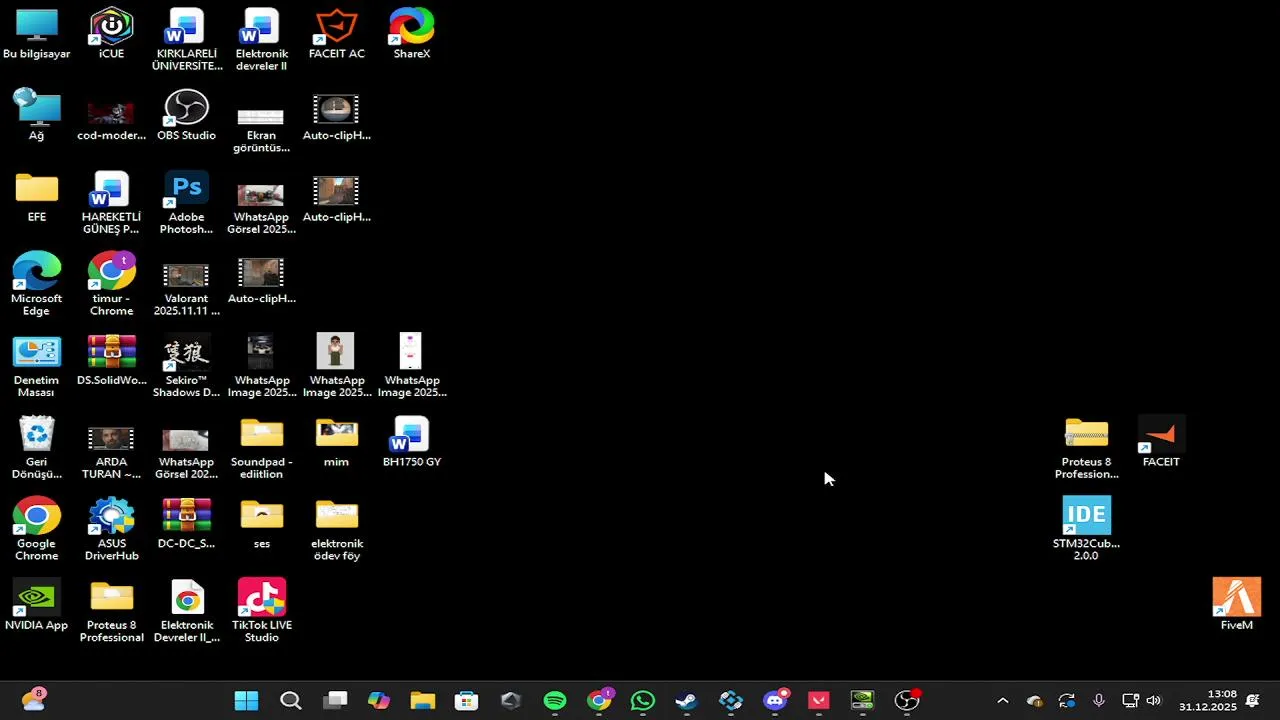This screenshot has height=720, width=1280.
Task: Open volume control in system tray
Action: 1154,701
